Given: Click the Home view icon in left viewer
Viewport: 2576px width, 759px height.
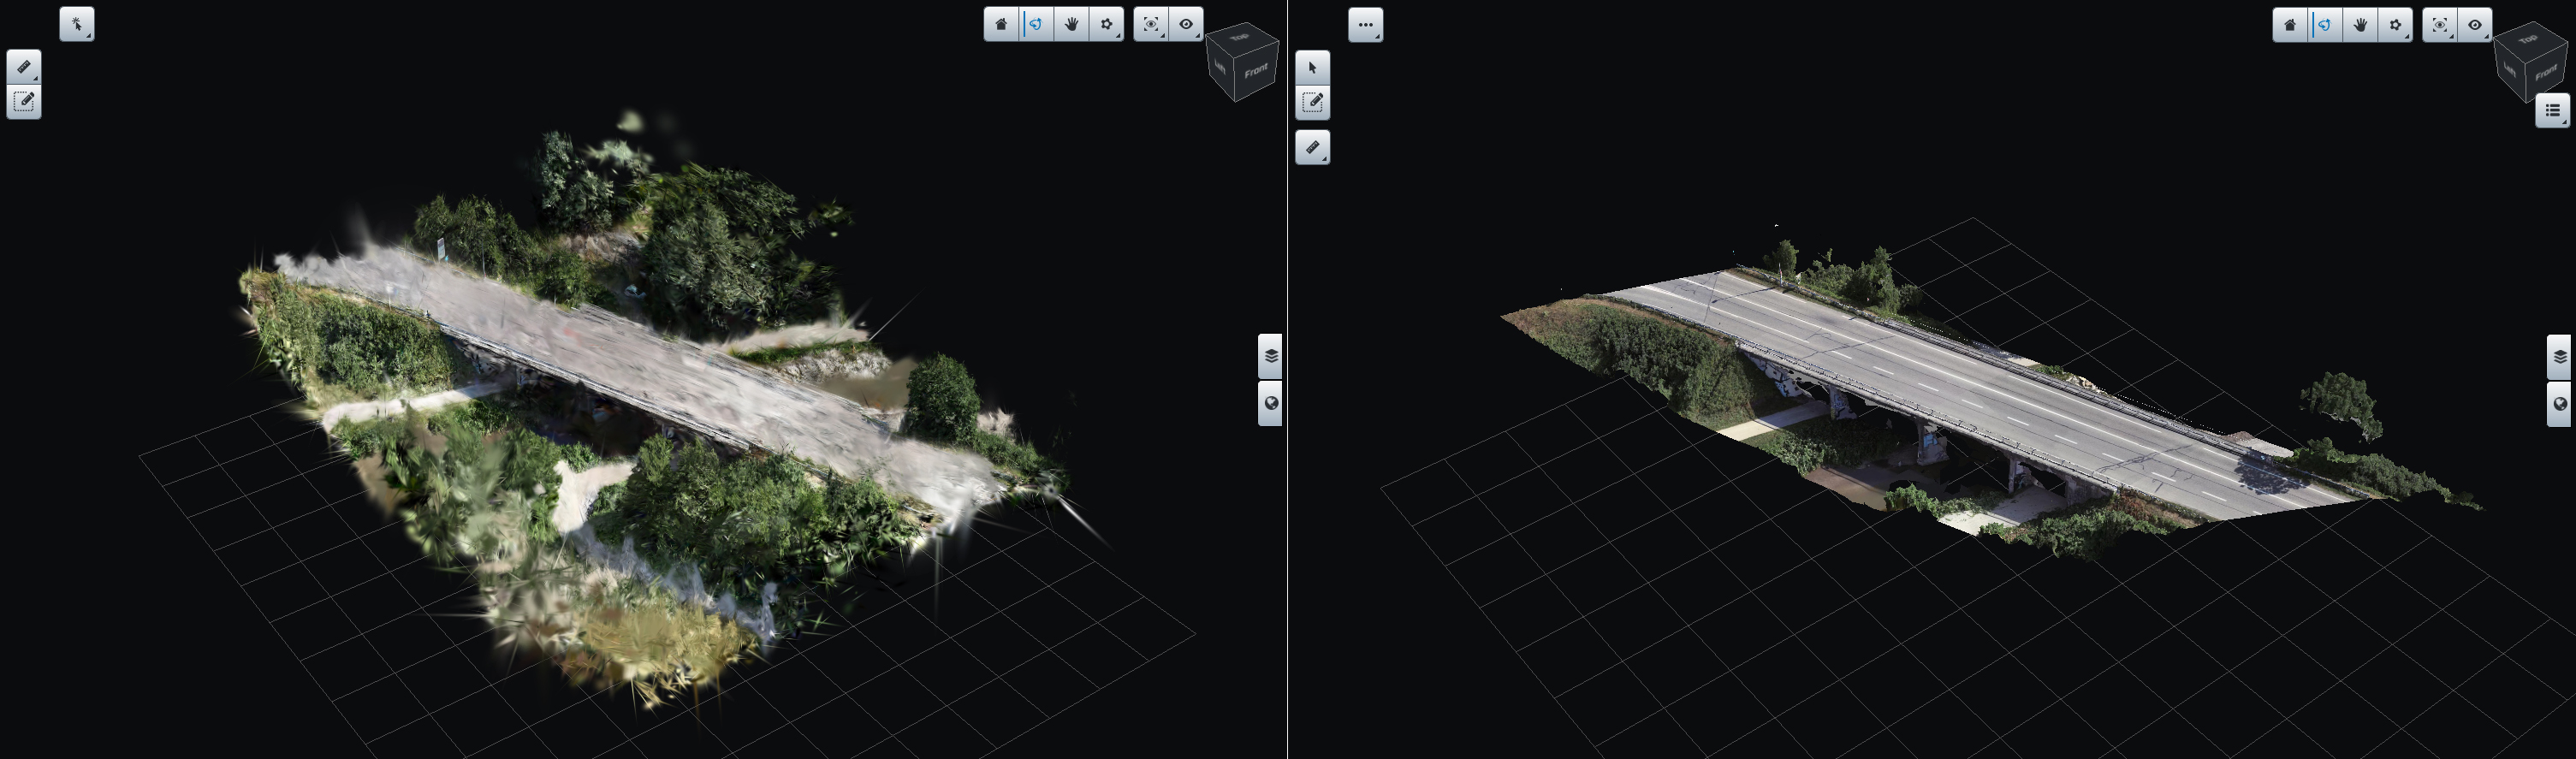Looking at the screenshot, I should click(1001, 25).
